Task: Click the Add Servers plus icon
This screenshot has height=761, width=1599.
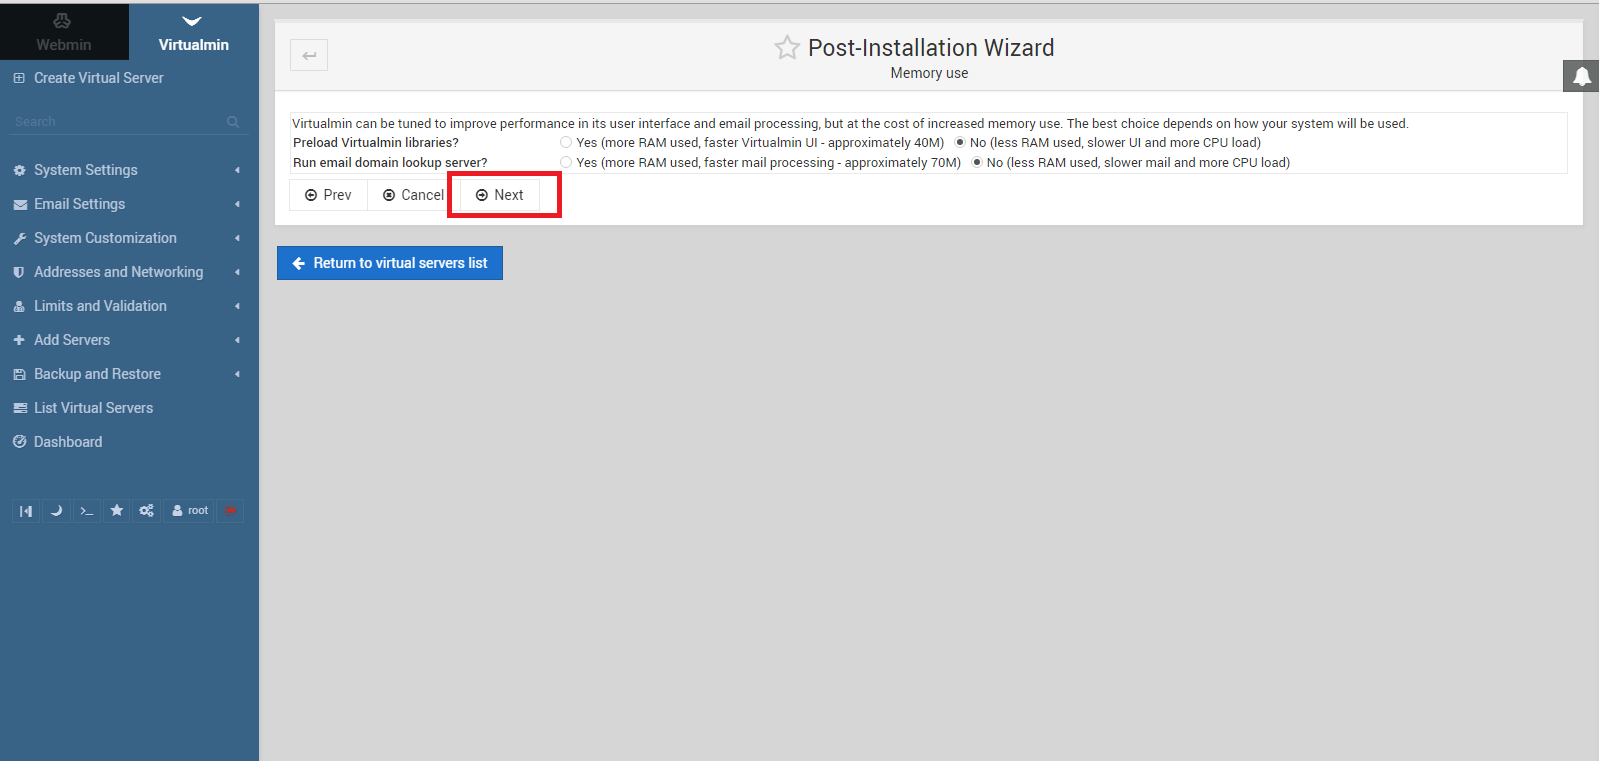Action: pos(19,340)
